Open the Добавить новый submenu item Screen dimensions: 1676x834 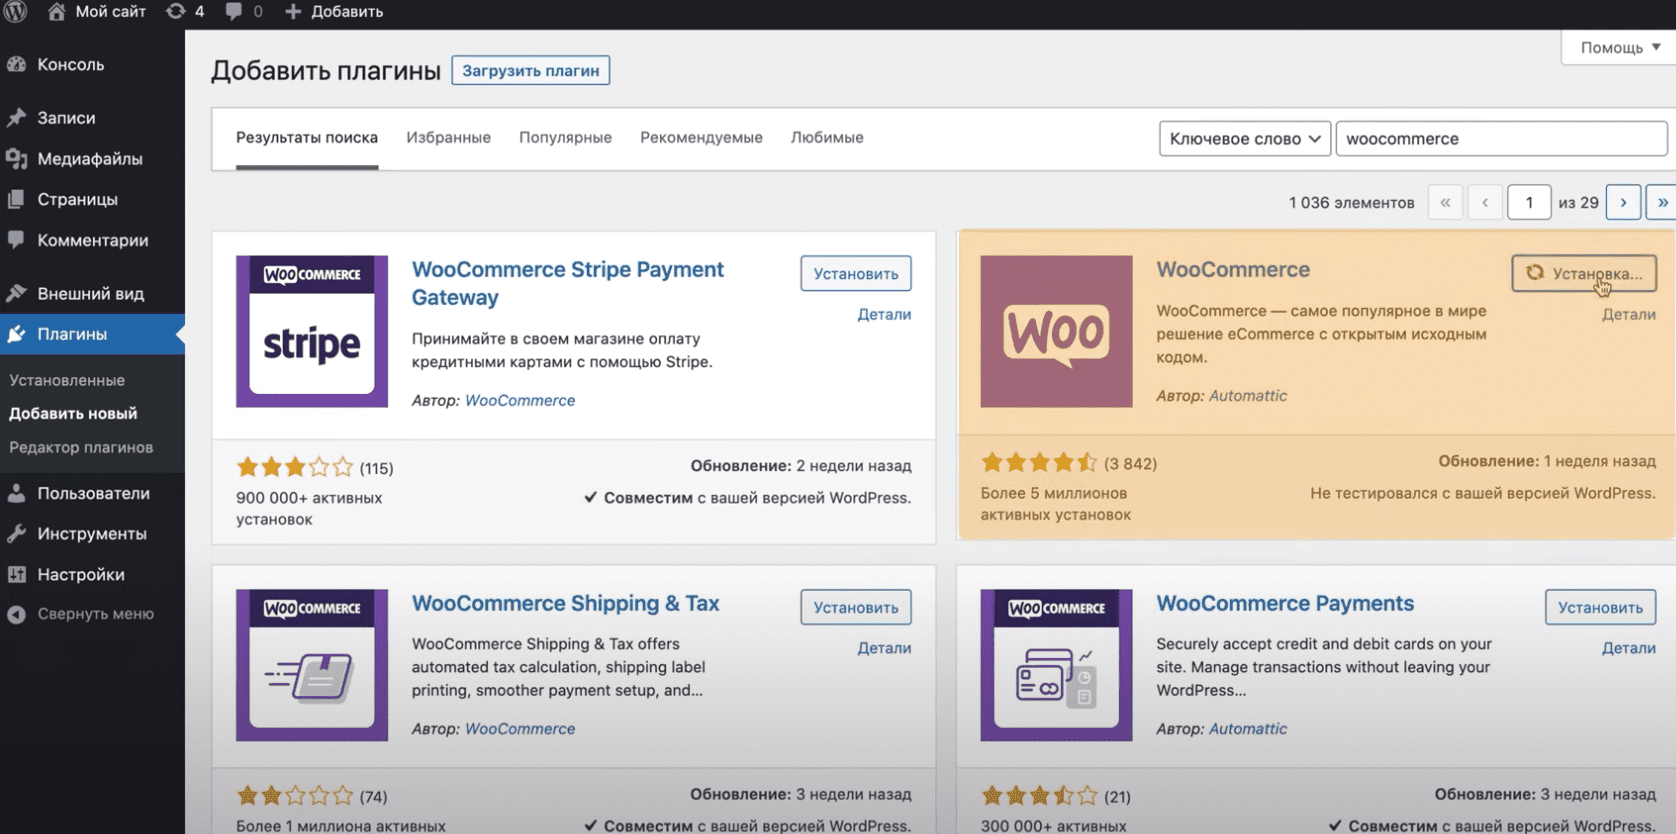point(73,413)
